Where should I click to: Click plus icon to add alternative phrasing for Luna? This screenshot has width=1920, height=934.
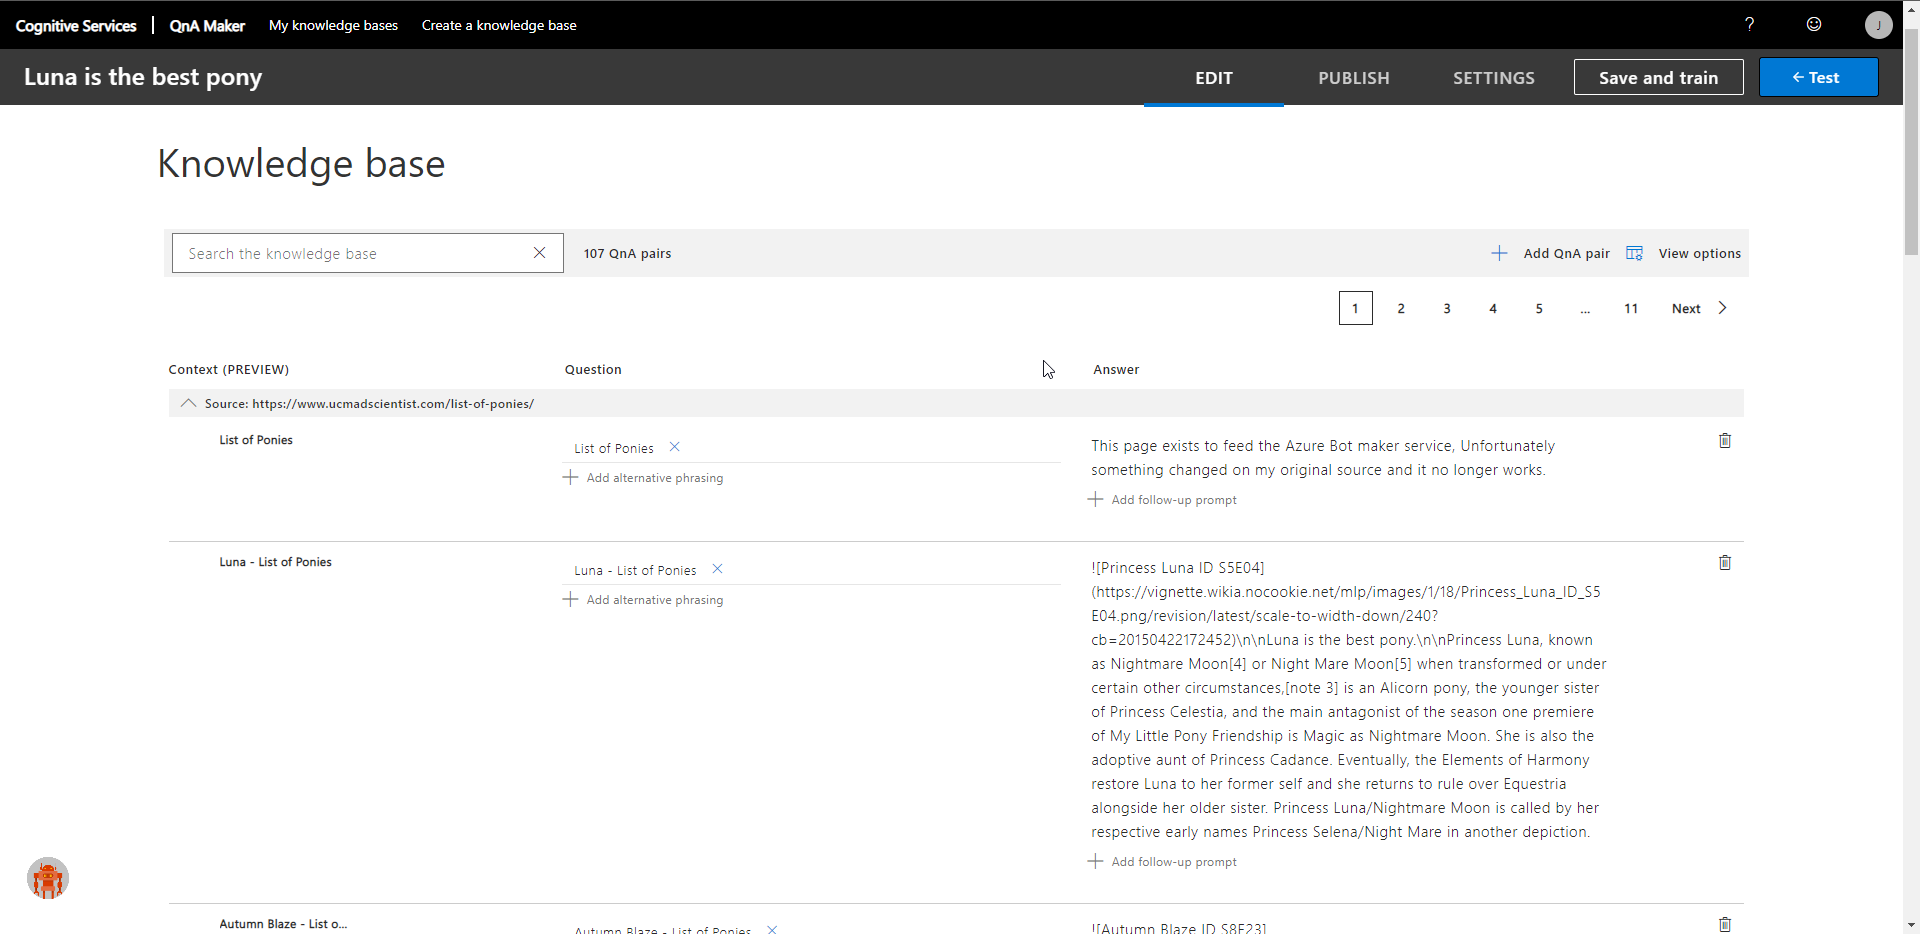coord(570,599)
